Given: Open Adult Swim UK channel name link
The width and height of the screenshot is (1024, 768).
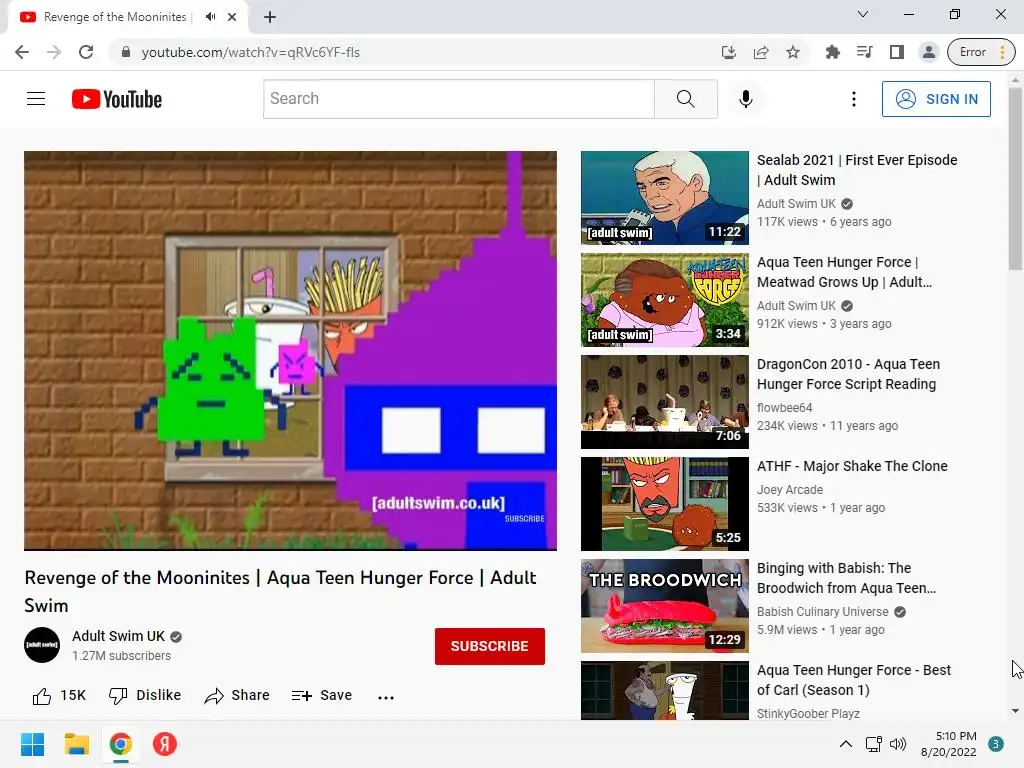Looking at the screenshot, I should pyautogui.click(x=118, y=636).
